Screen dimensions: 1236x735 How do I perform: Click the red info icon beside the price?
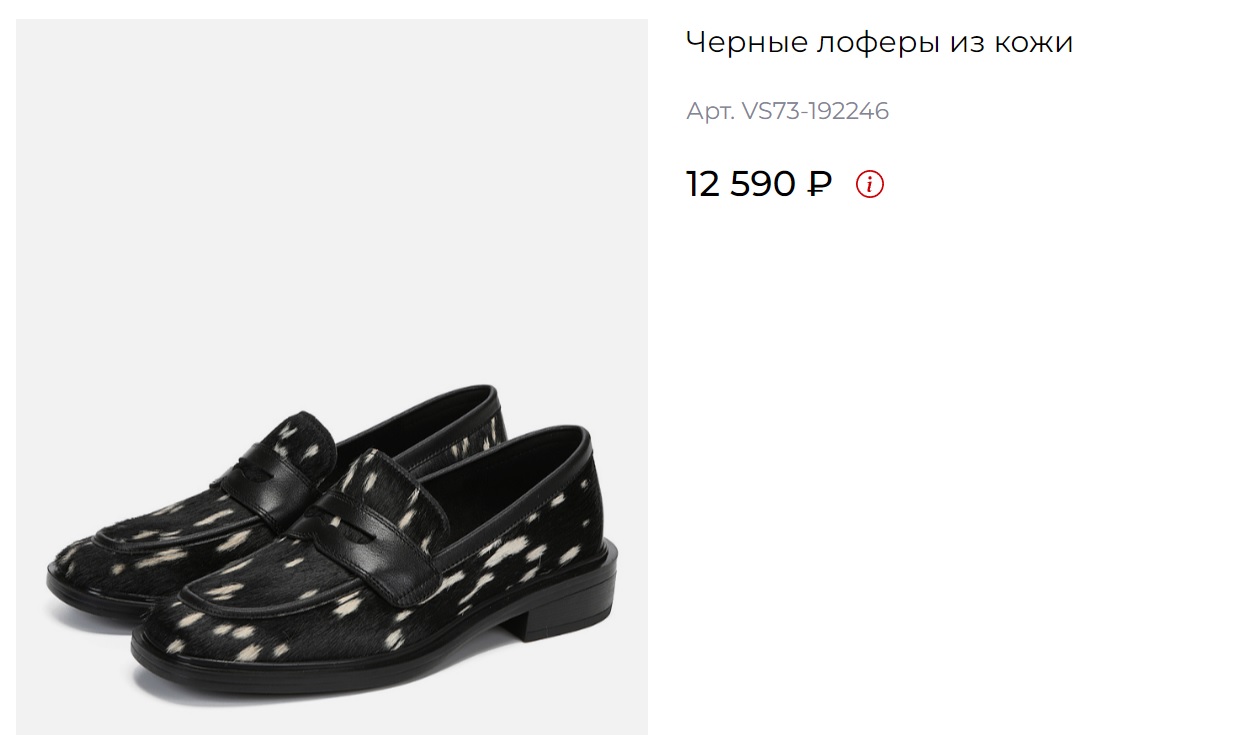pos(870,184)
